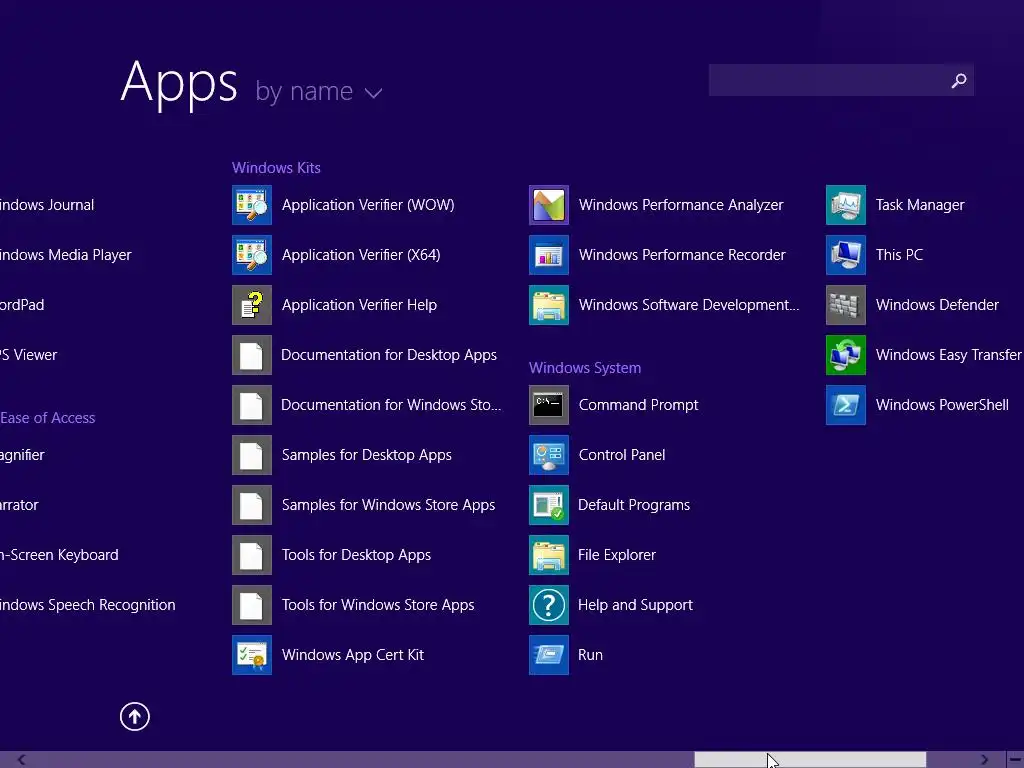Open Windows Defender icon
1024x768 pixels.
[x=846, y=305]
